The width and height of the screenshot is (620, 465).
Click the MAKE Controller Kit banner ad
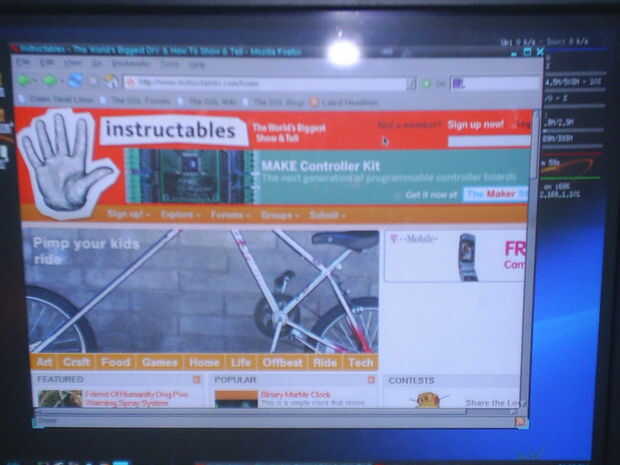(x=327, y=176)
